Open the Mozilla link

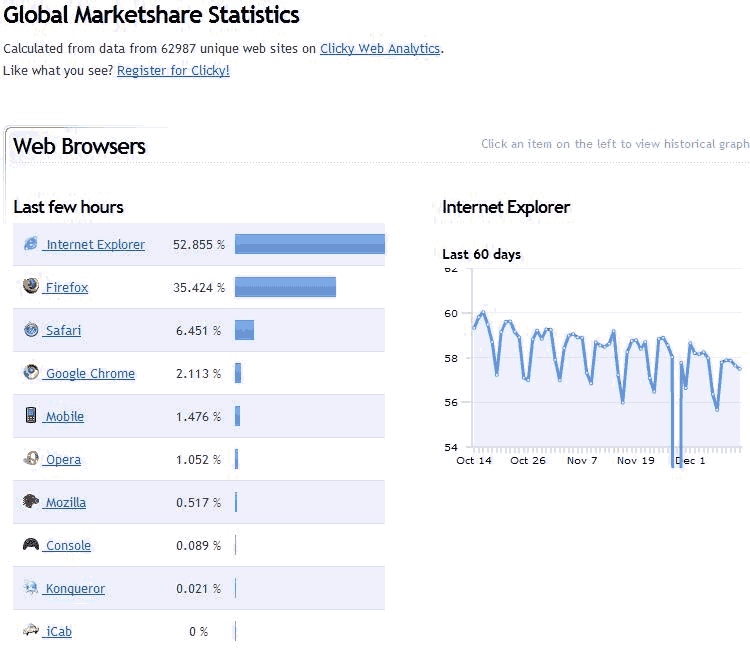coord(65,503)
